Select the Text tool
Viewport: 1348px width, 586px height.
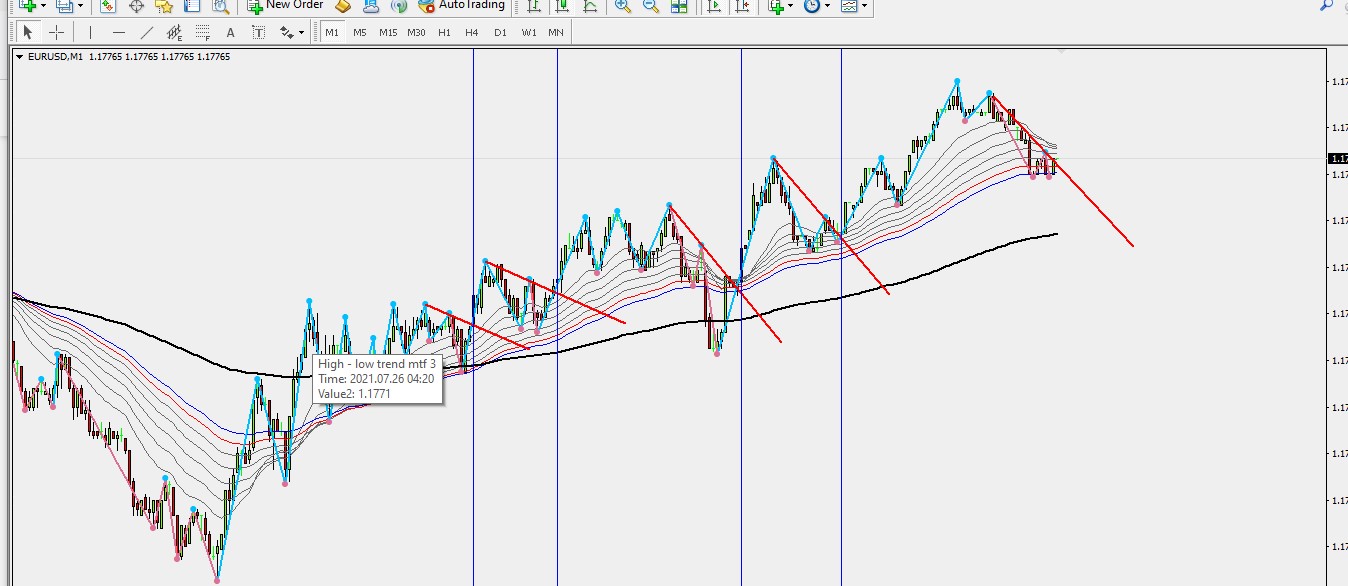[231, 32]
